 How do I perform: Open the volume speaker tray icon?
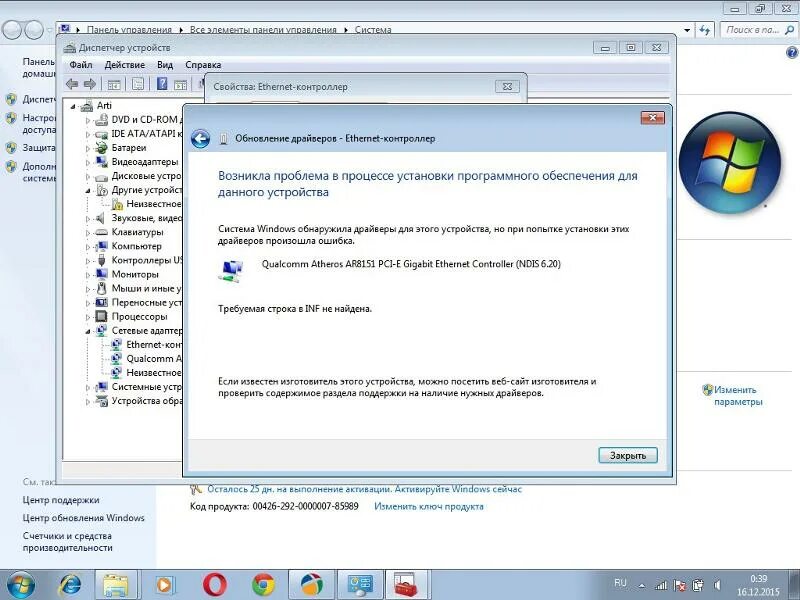(717, 585)
